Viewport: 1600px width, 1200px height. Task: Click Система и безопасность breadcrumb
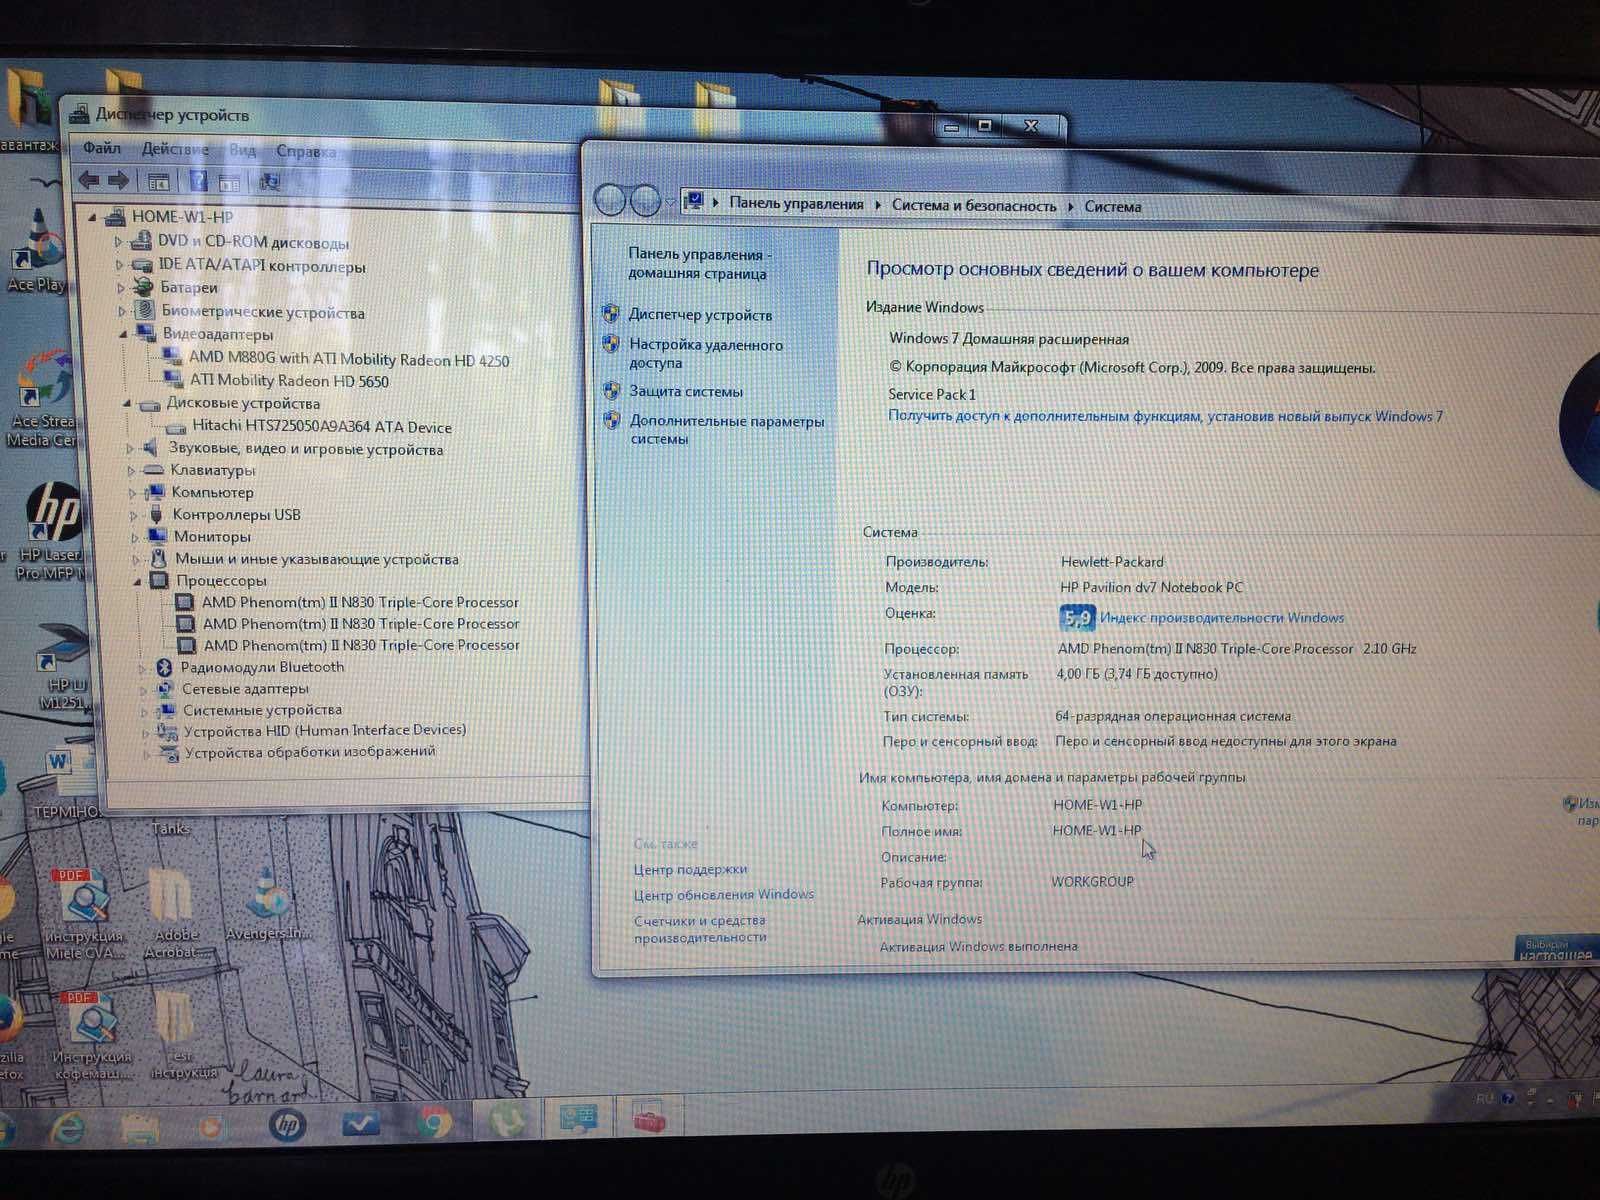[974, 205]
